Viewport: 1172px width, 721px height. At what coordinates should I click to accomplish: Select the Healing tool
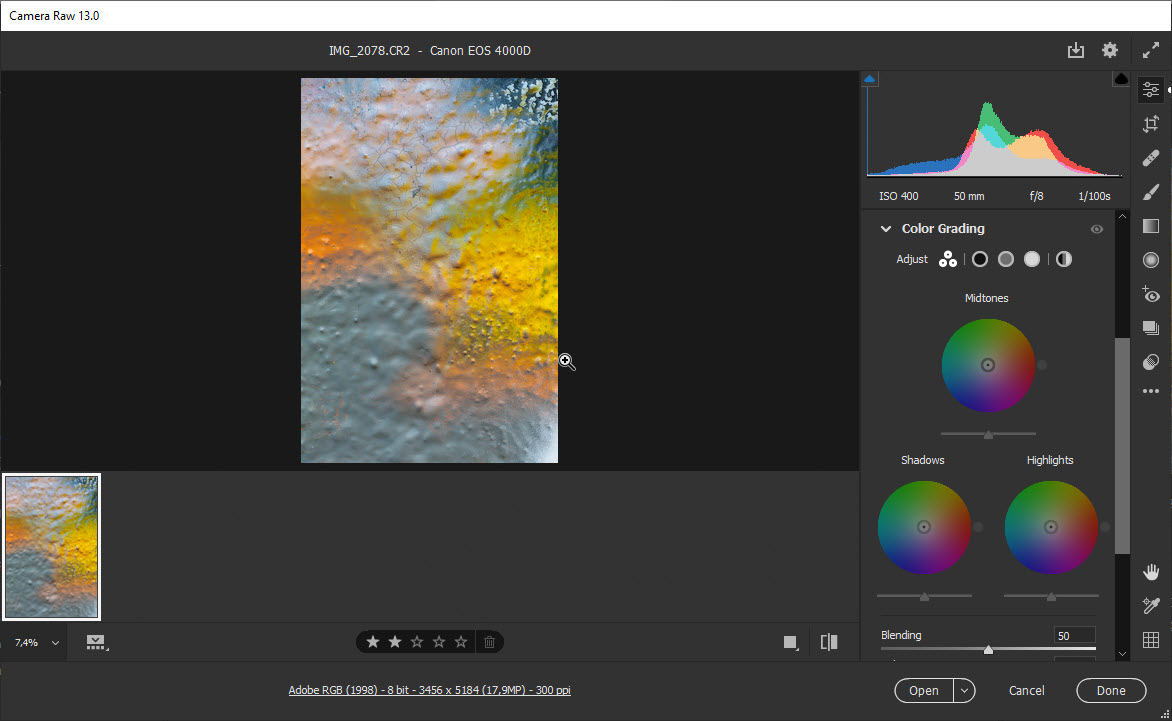tap(1150, 157)
